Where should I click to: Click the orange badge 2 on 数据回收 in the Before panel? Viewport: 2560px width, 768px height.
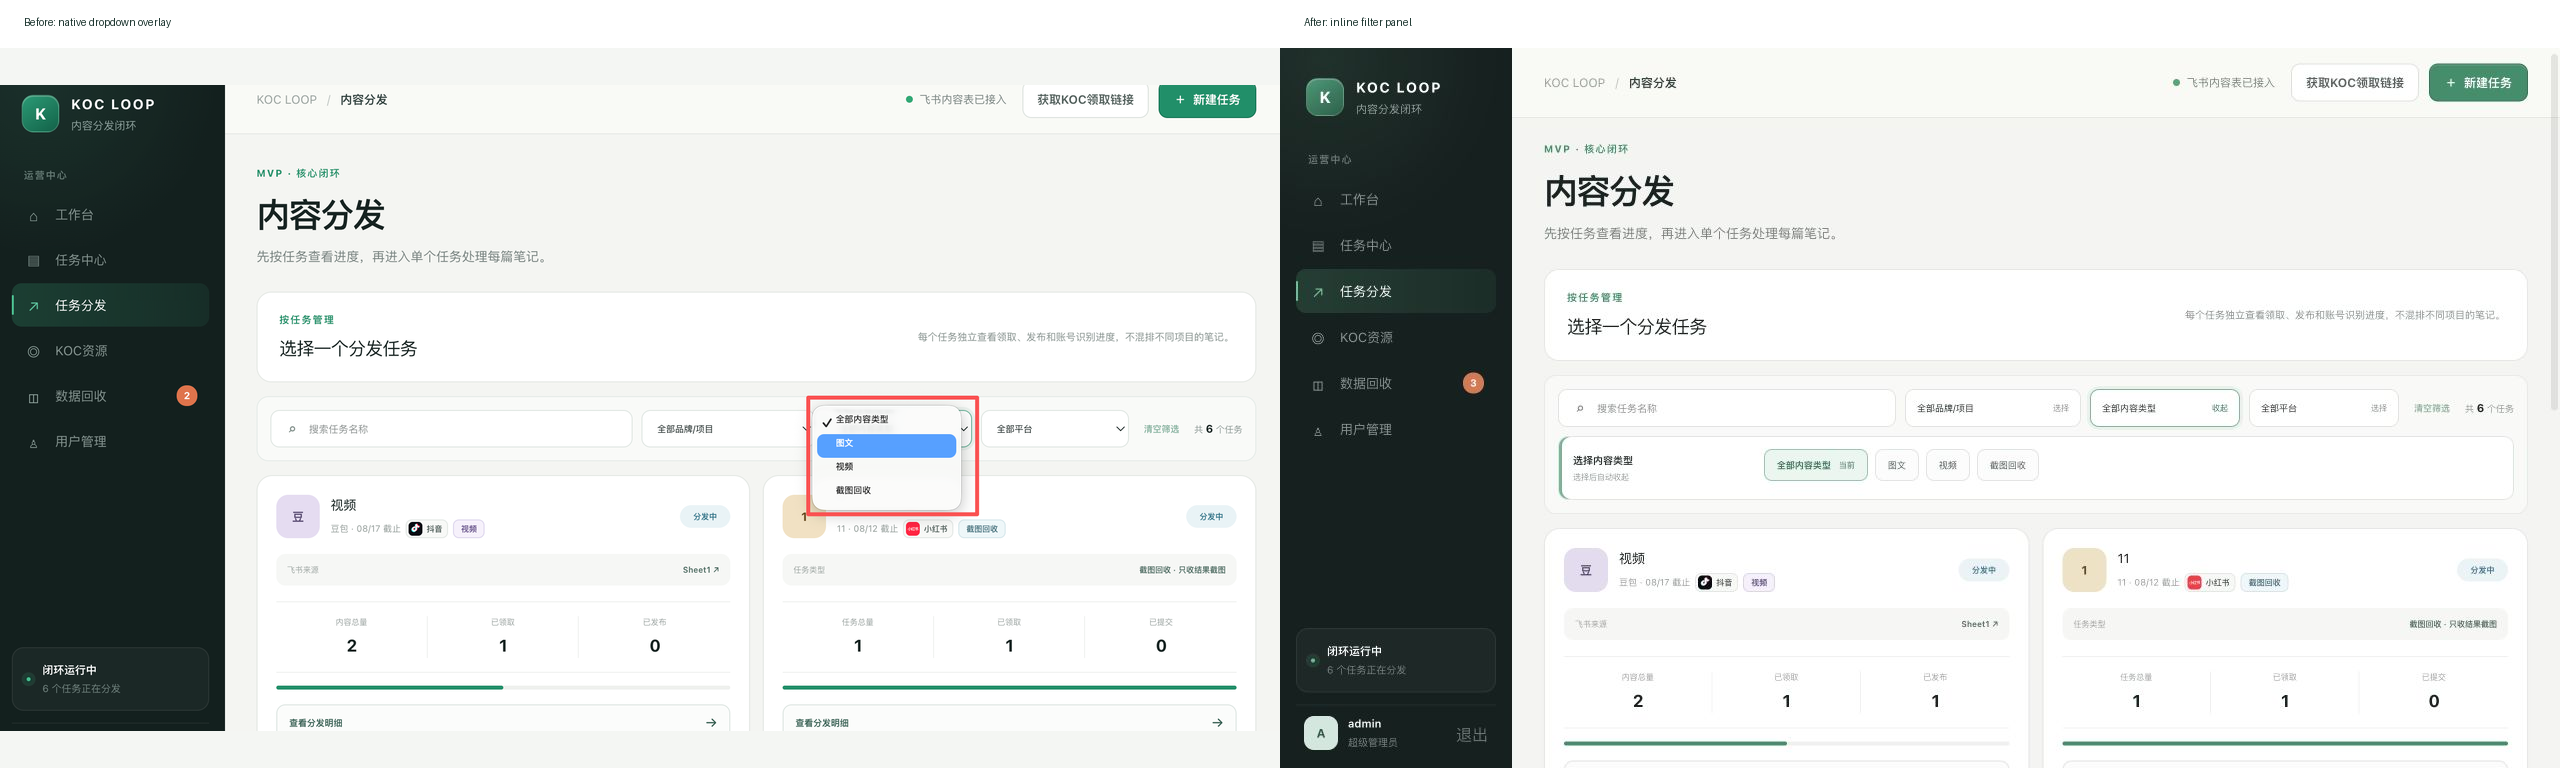(x=187, y=396)
